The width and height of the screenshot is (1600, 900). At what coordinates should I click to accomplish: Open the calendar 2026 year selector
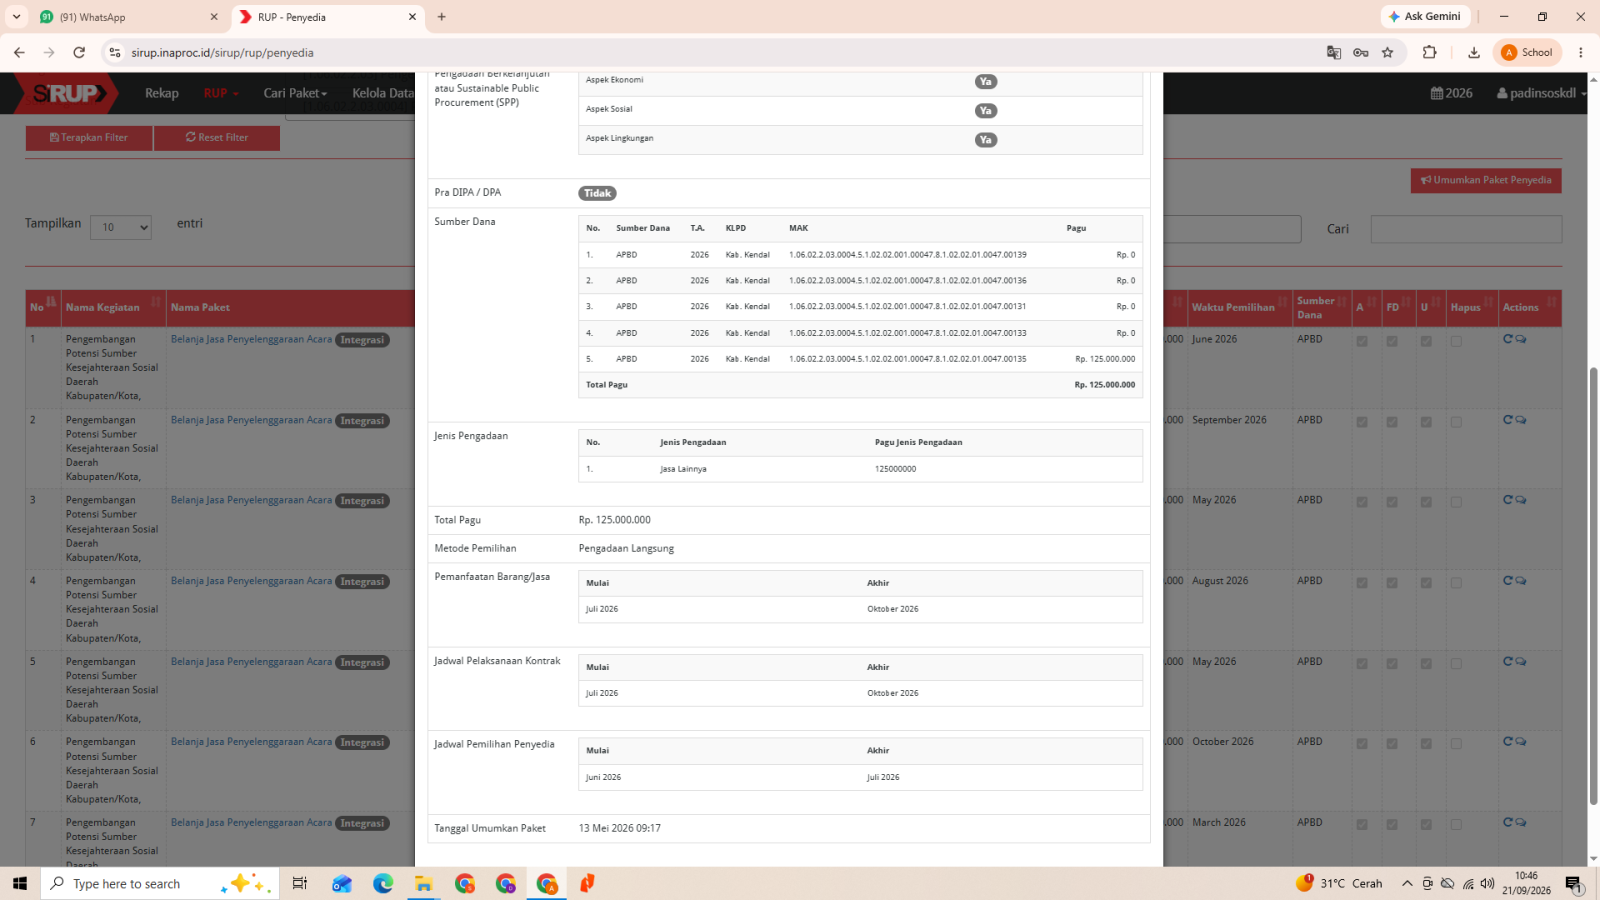1452,93
